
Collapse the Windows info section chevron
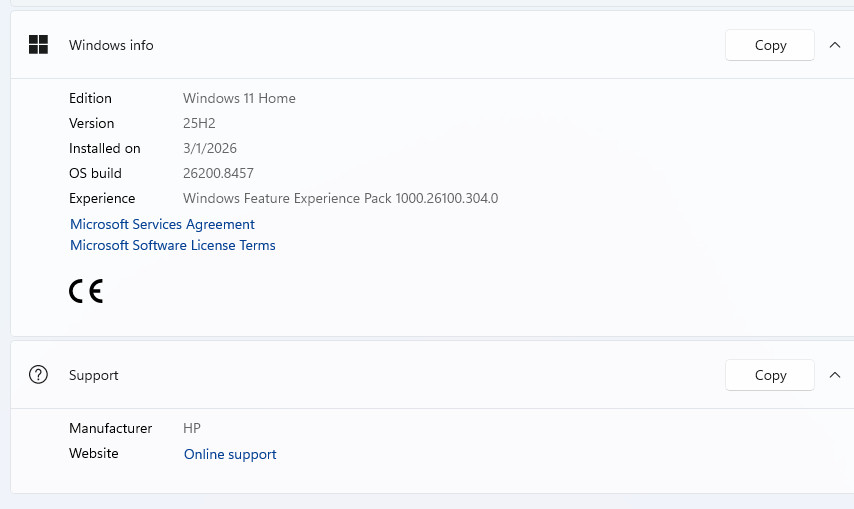tap(835, 45)
